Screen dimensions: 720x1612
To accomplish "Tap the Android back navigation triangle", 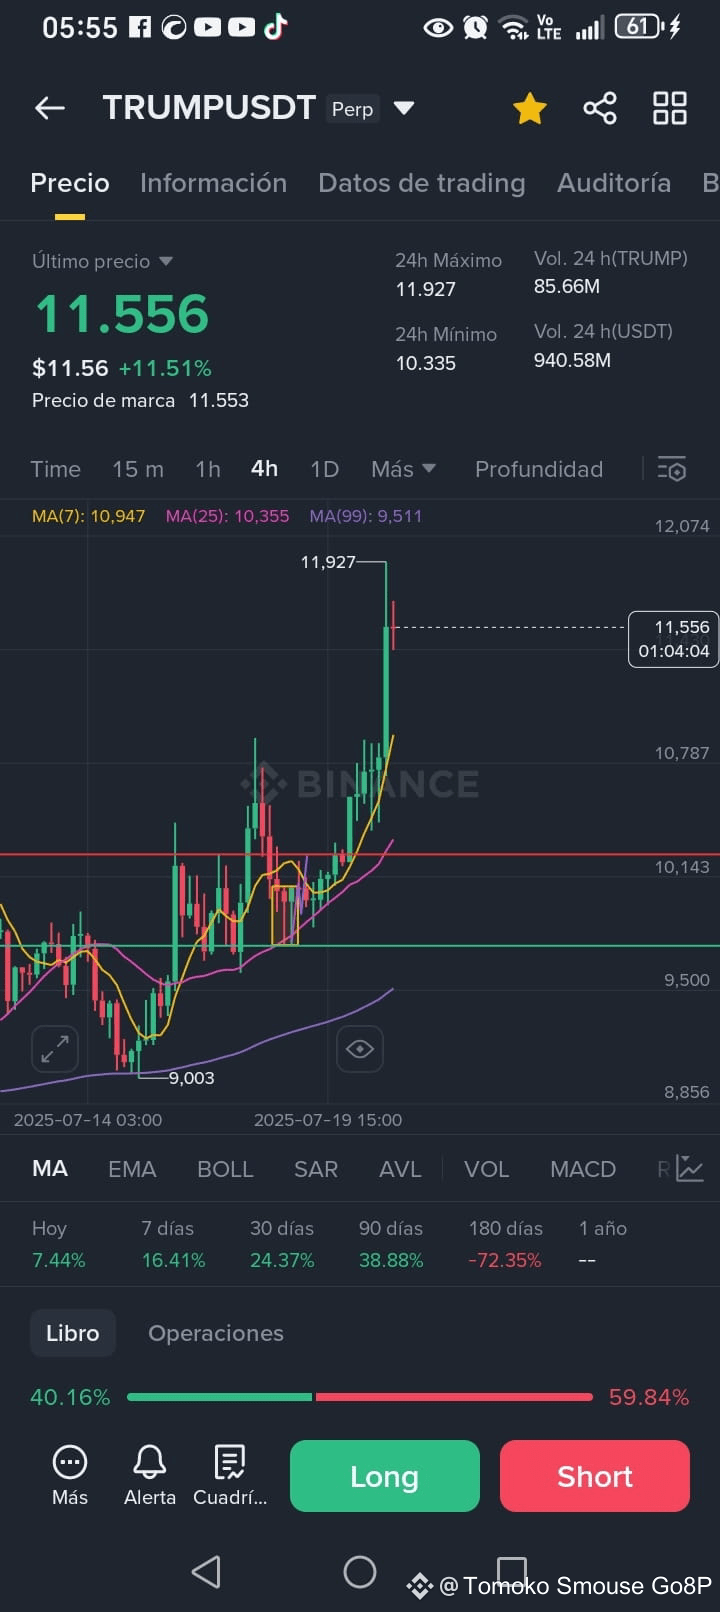I will (206, 1572).
